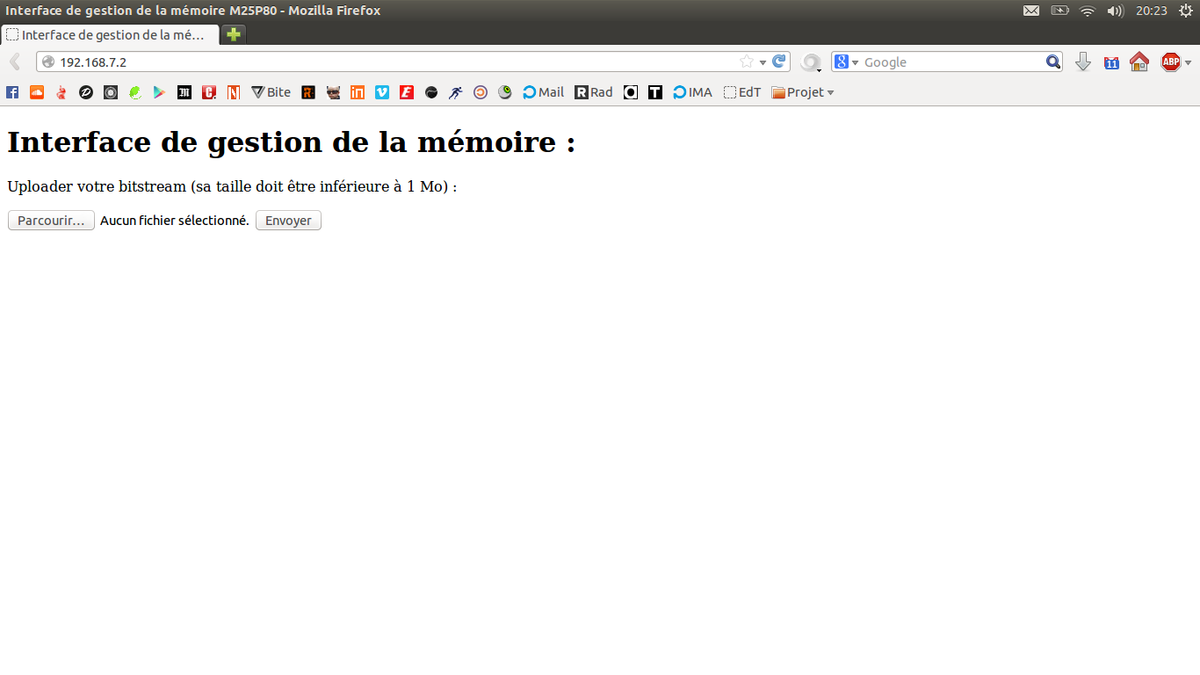
Task: Bookmark this page with the star icon
Action: (x=746, y=62)
